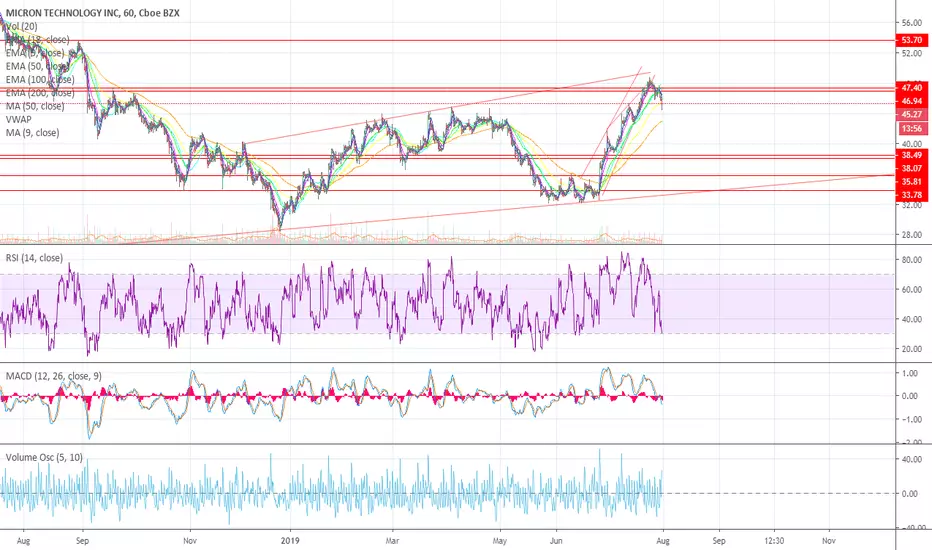Viewport: 932px width, 550px height.
Task: Select the horizontal line at 35.81
Action: click(x=447, y=175)
